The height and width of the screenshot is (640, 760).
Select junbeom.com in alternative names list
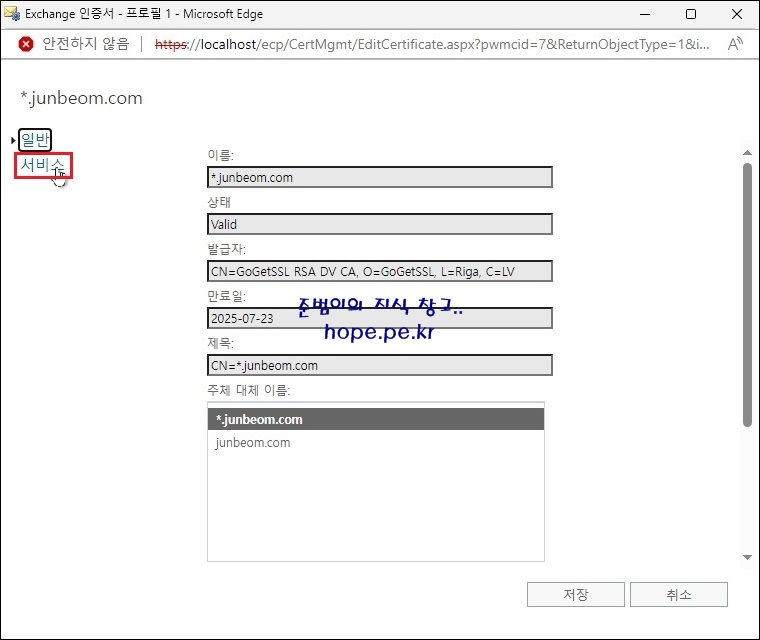click(376, 442)
